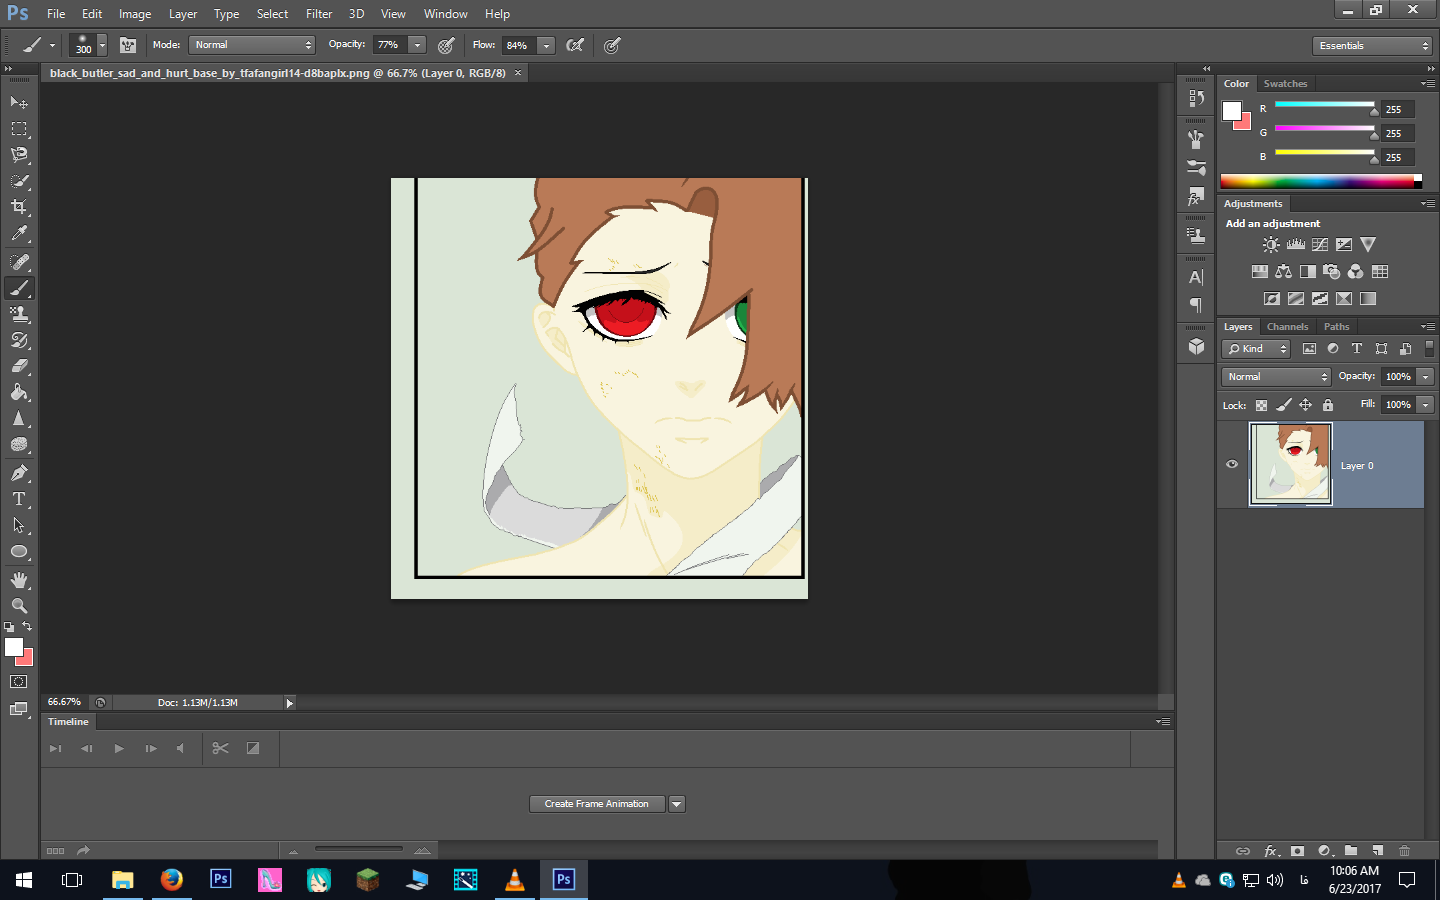
Task: Select the Hand tool
Action: (x=19, y=580)
